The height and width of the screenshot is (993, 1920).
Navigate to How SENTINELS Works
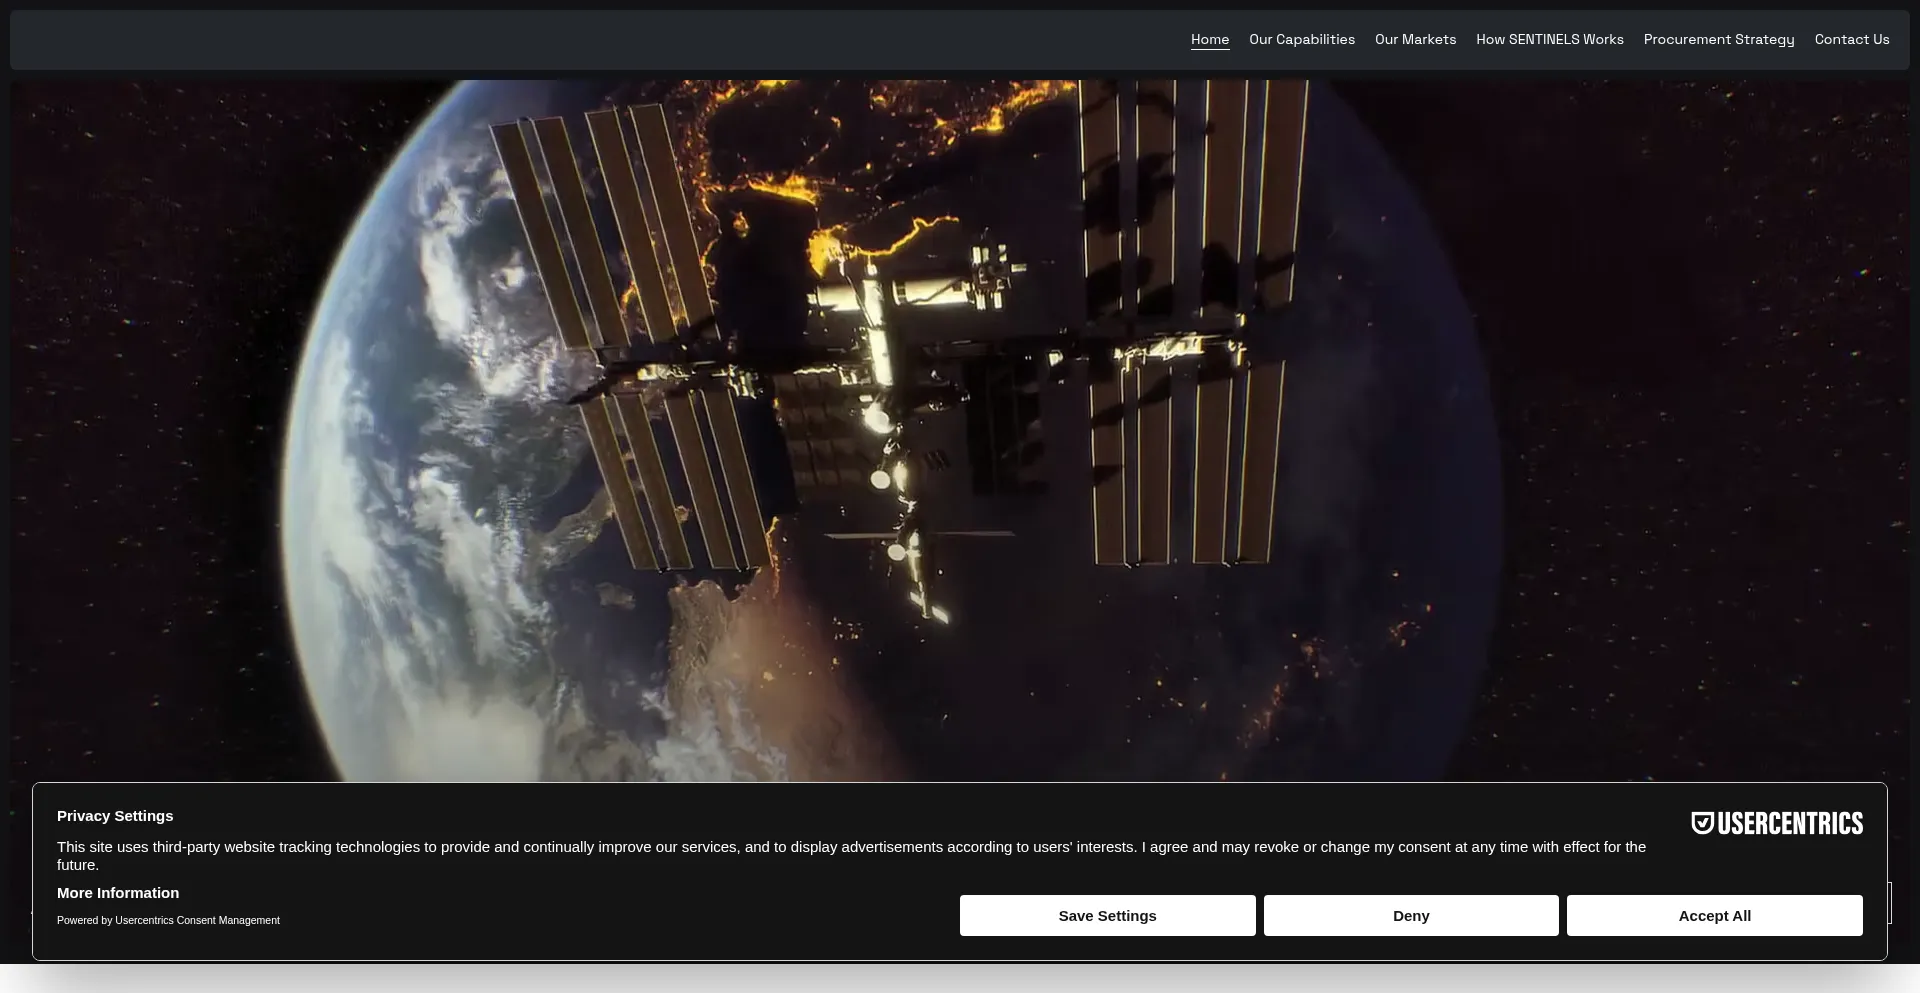click(1549, 40)
